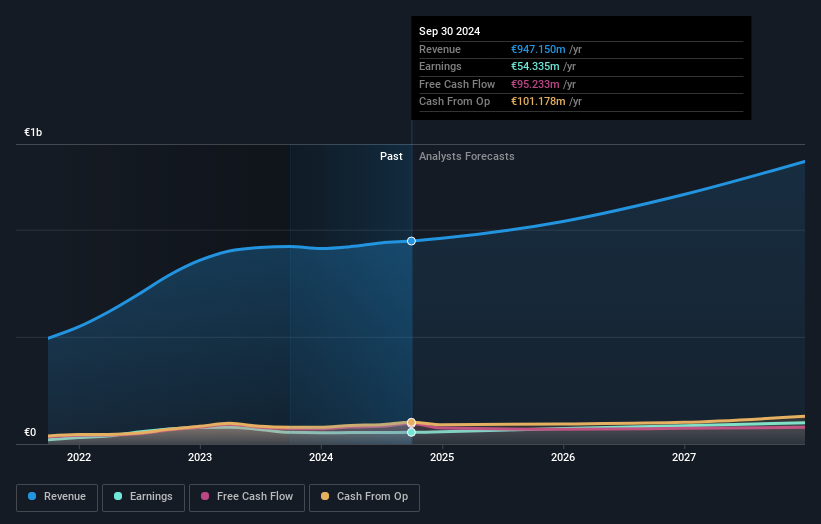Click the Earnings row label in tooltip
Image resolution: width=821 pixels, height=524 pixels.
440,66
